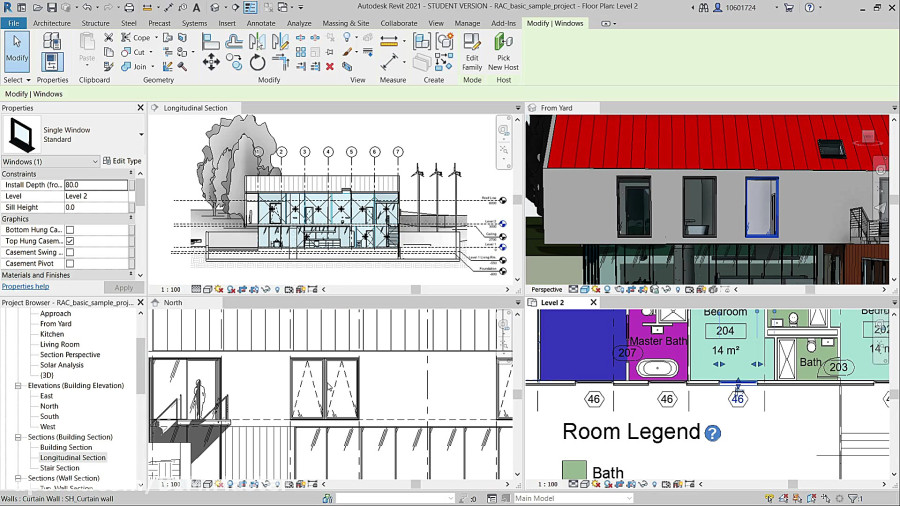The height and width of the screenshot is (506, 900).
Task: Click Pick New Host button
Action: (x=503, y=52)
